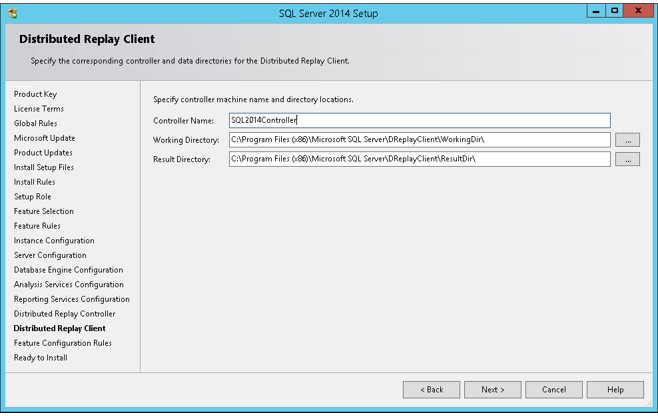Maximize the SQL Server 2014 Setup window
This screenshot has height=416, width=658.
[614, 11]
